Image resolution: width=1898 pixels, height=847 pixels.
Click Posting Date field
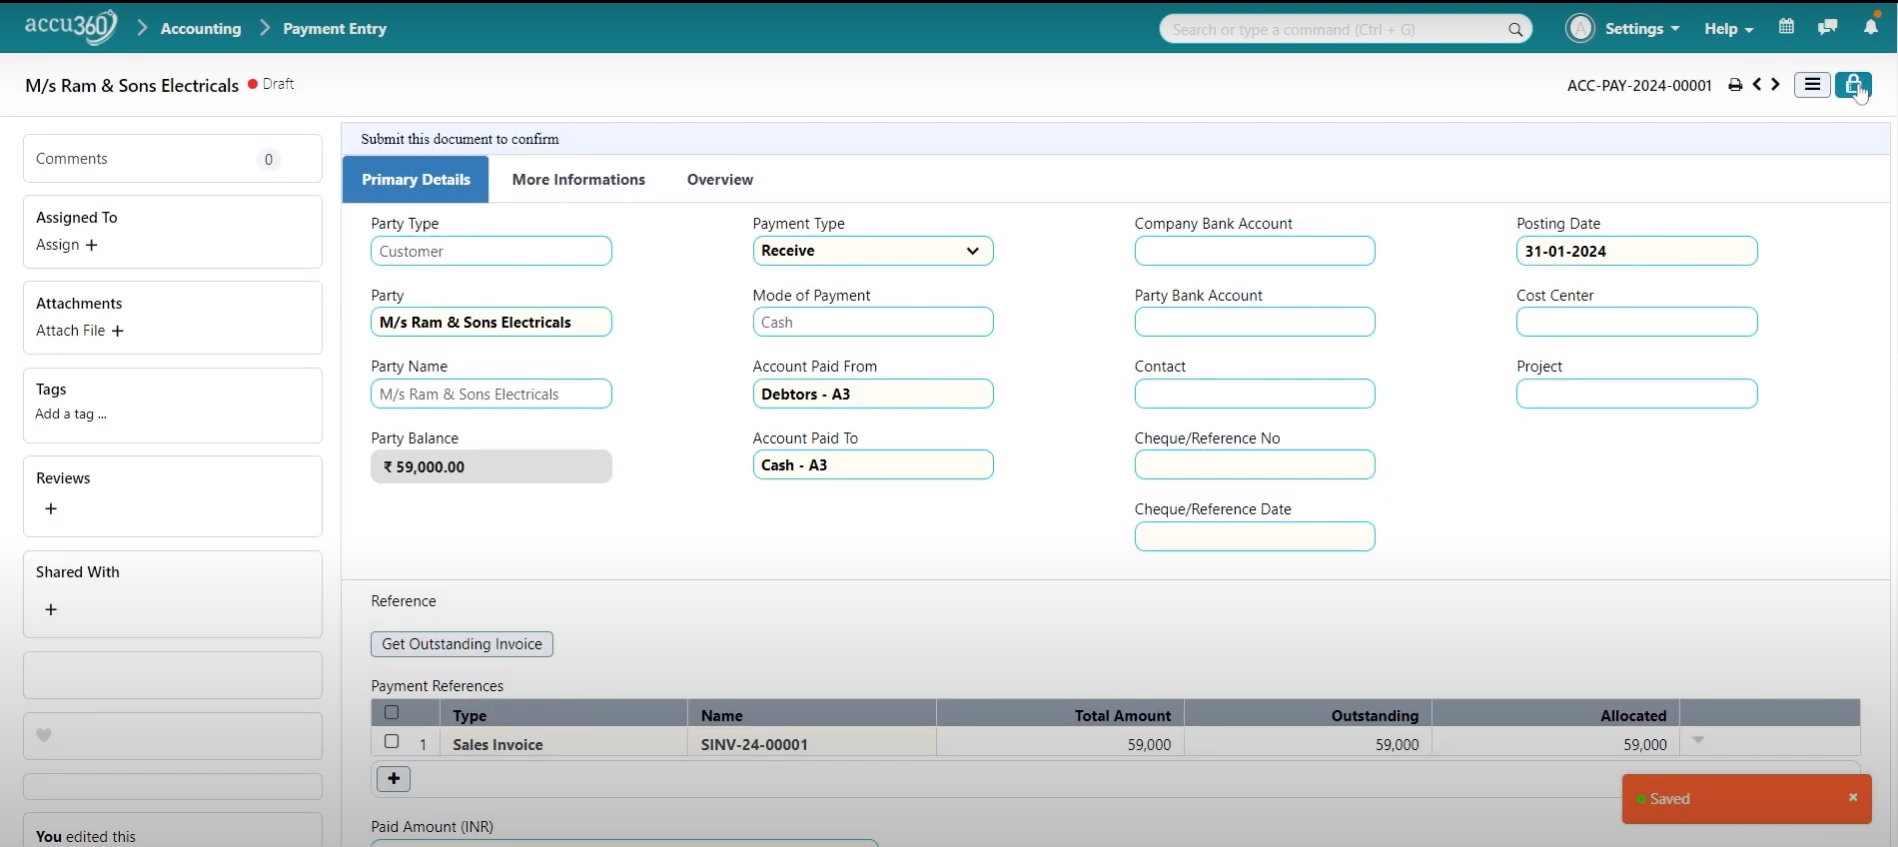1637,251
